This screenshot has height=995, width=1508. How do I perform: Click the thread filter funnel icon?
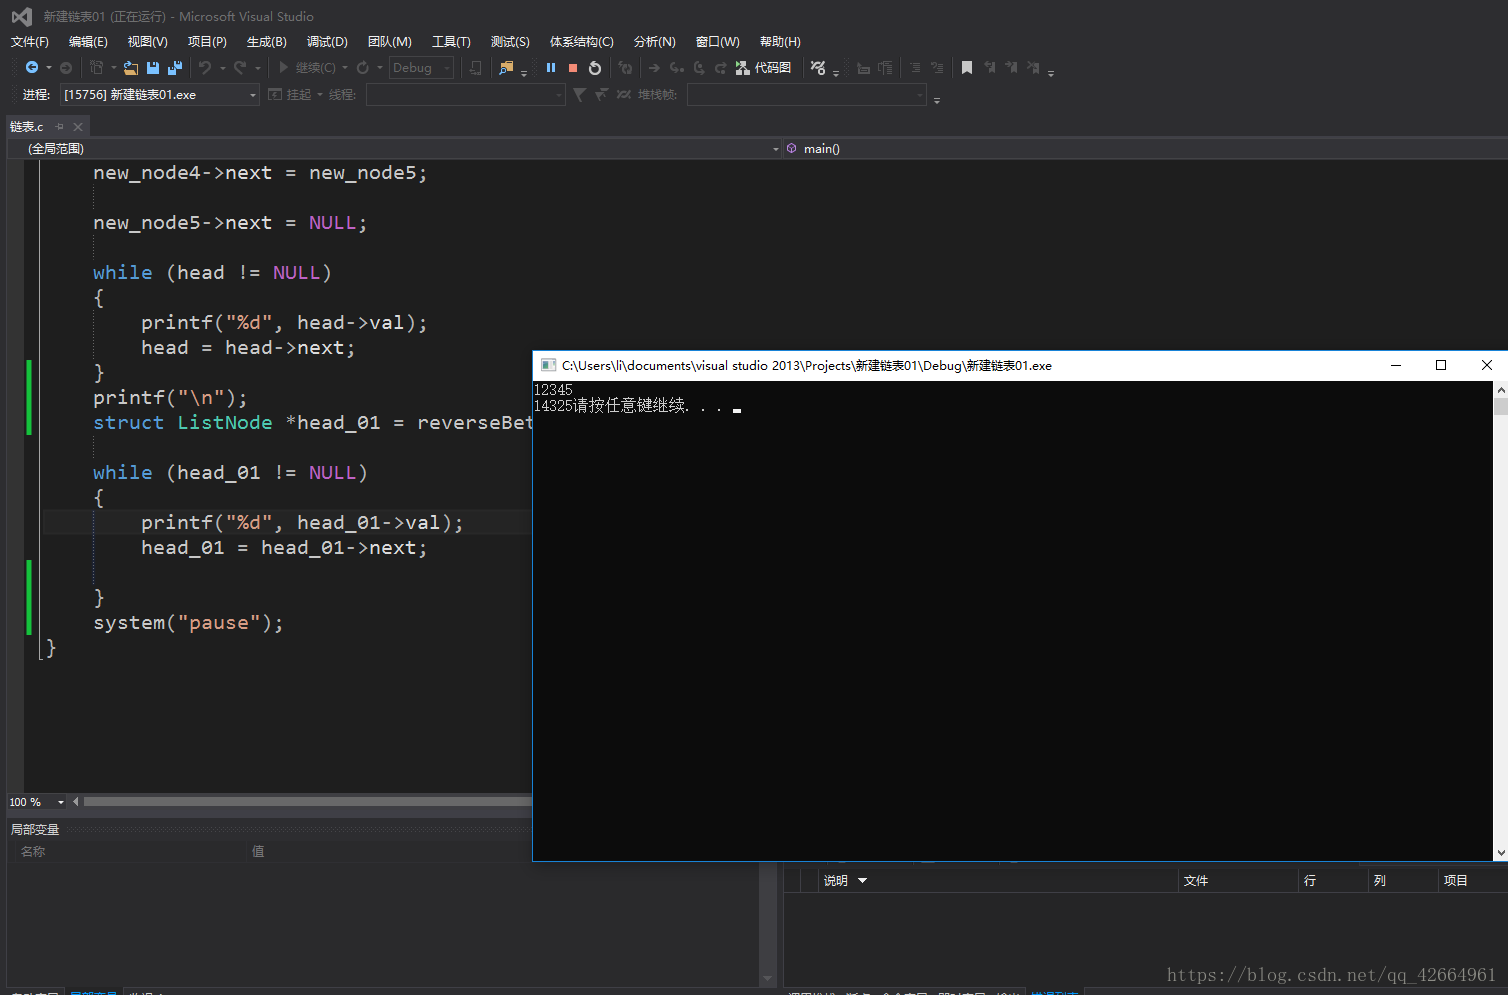pyautogui.click(x=579, y=94)
